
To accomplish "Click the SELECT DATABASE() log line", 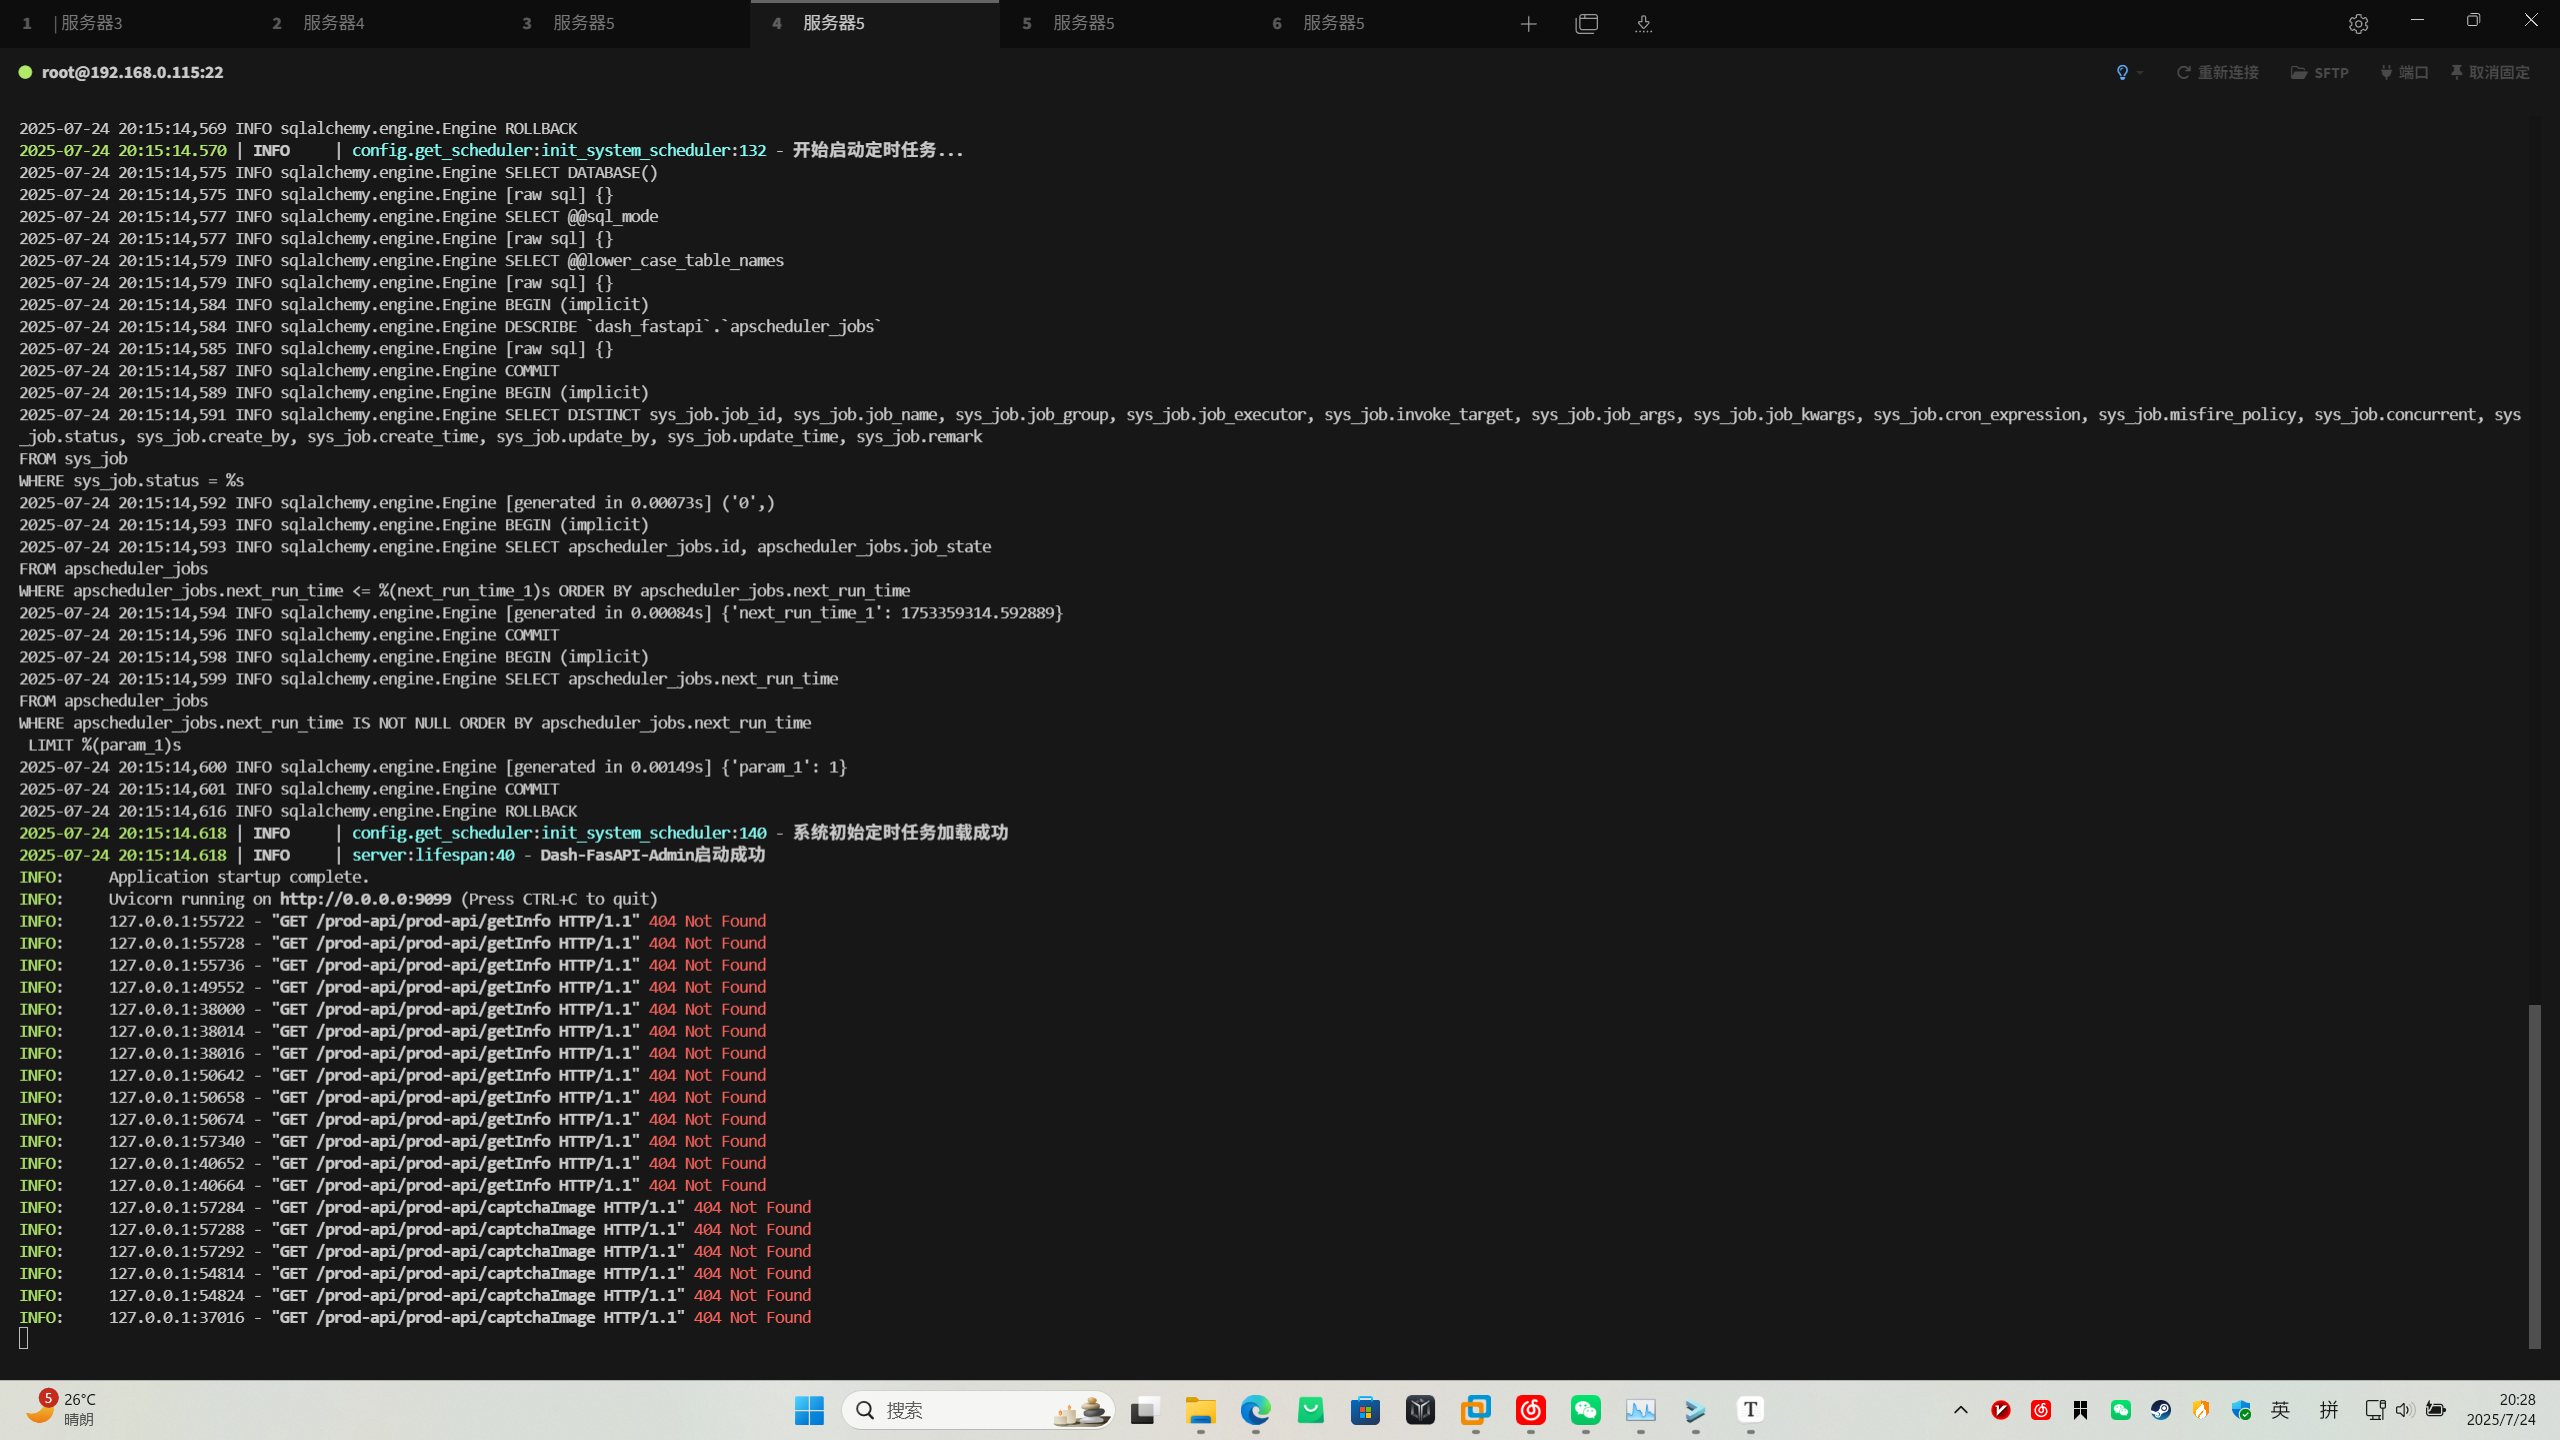I will pos(339,172).
